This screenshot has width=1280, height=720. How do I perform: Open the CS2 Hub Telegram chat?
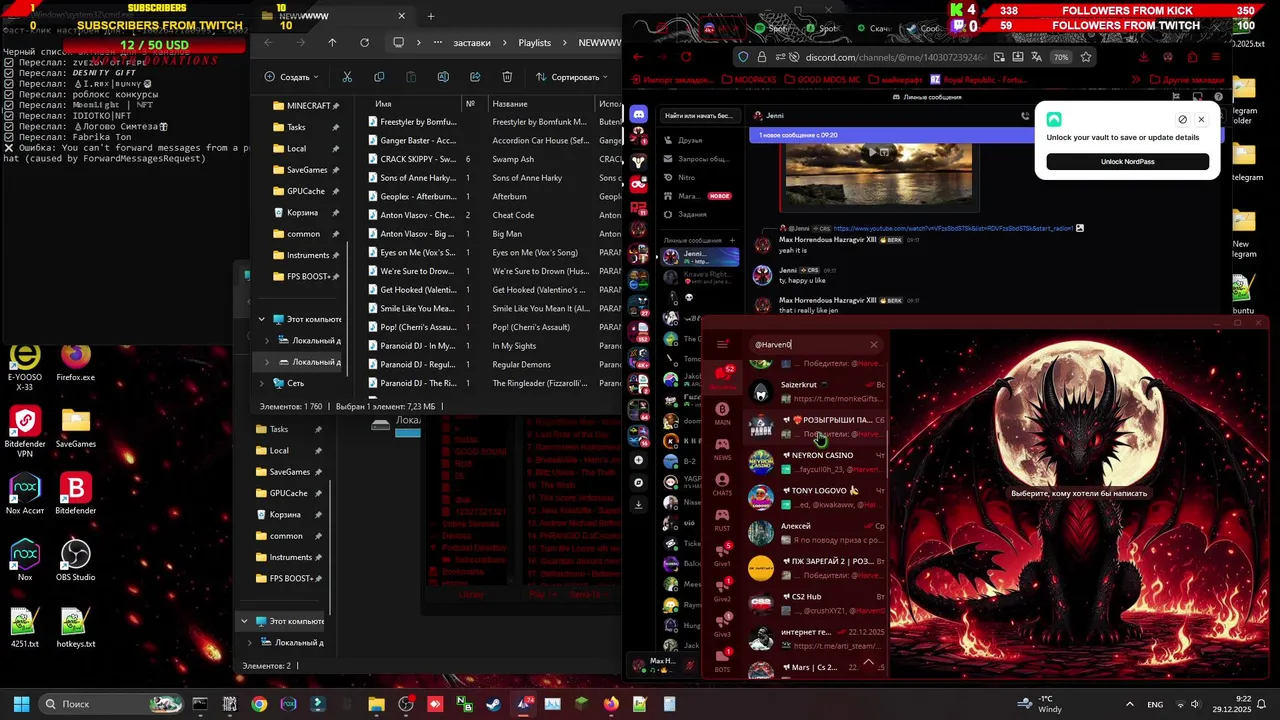(816, 603)
